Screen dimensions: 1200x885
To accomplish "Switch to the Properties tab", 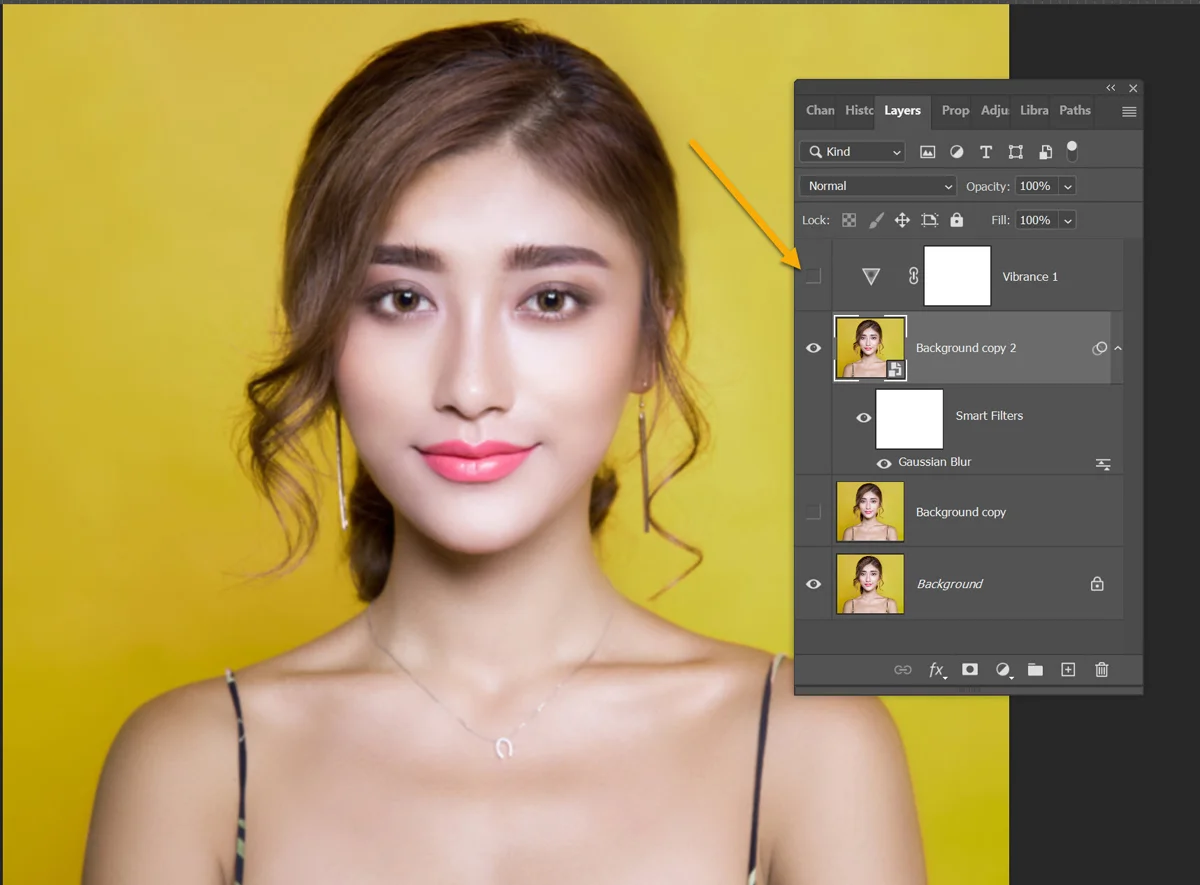I will coord(955,111).
